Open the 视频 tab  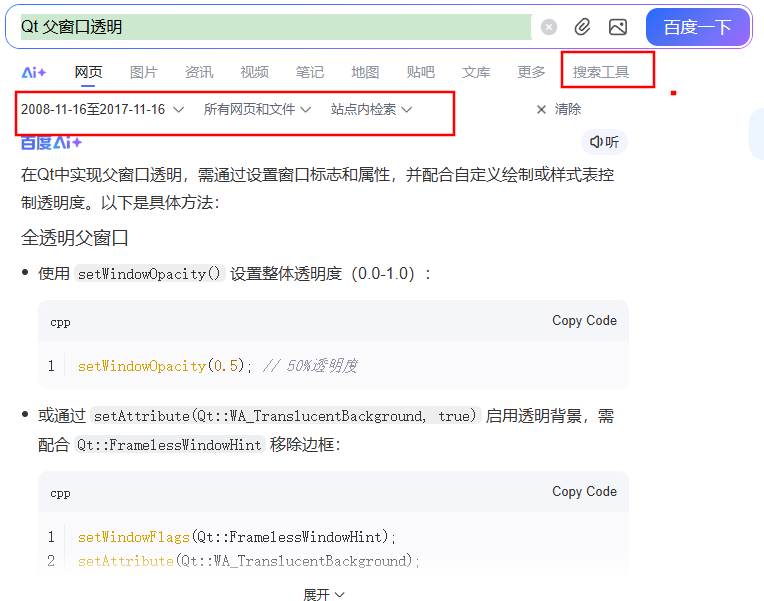pyautogui.click(x=254, y=72)
